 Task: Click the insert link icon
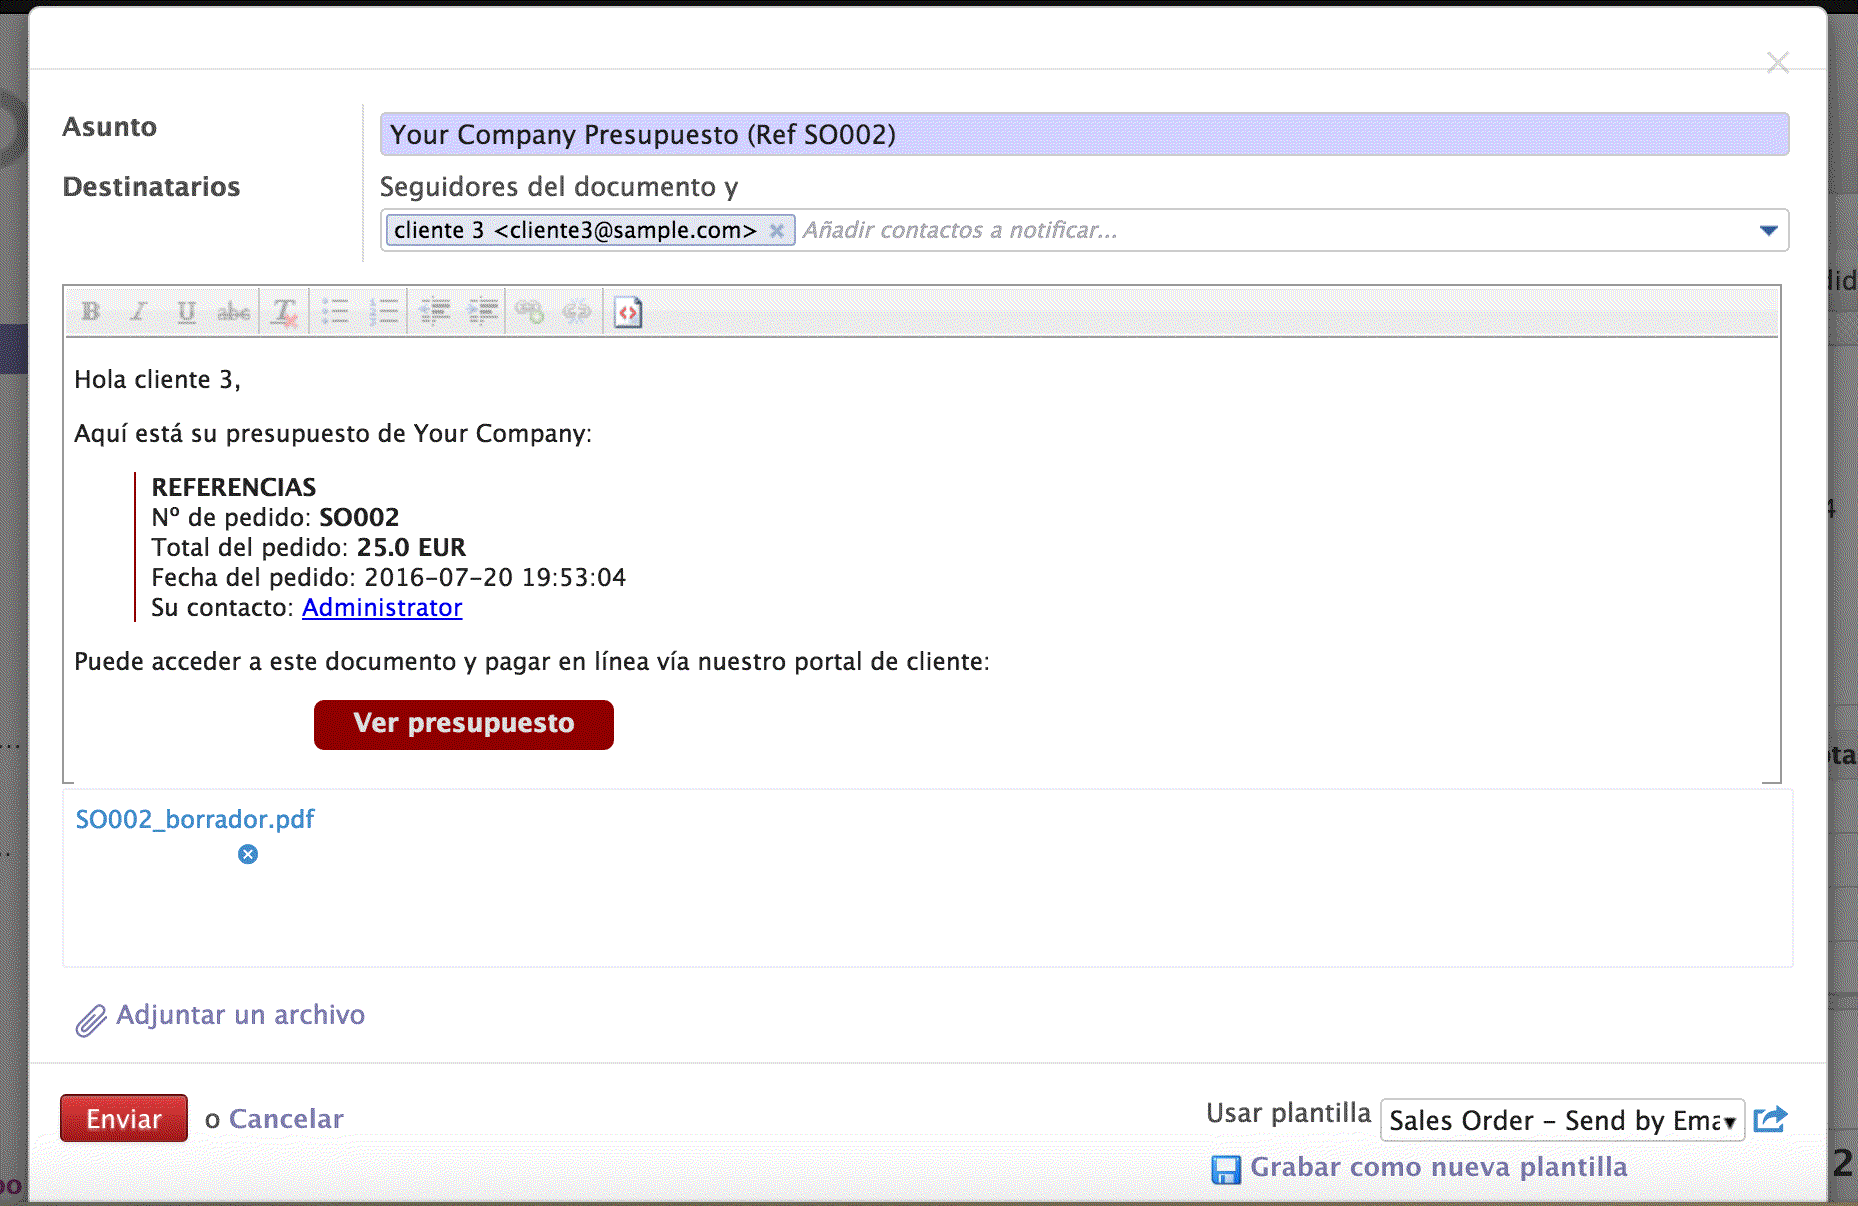coord(530,312)
